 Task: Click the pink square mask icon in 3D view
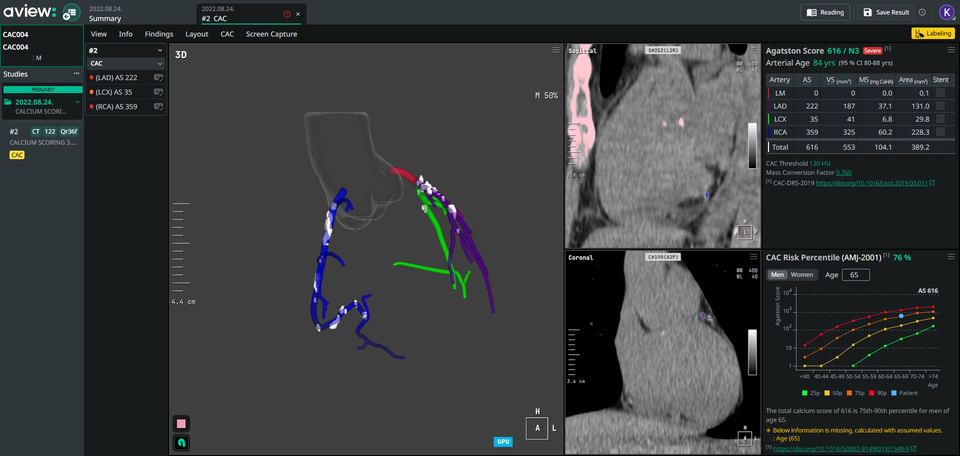coord(181,423)
